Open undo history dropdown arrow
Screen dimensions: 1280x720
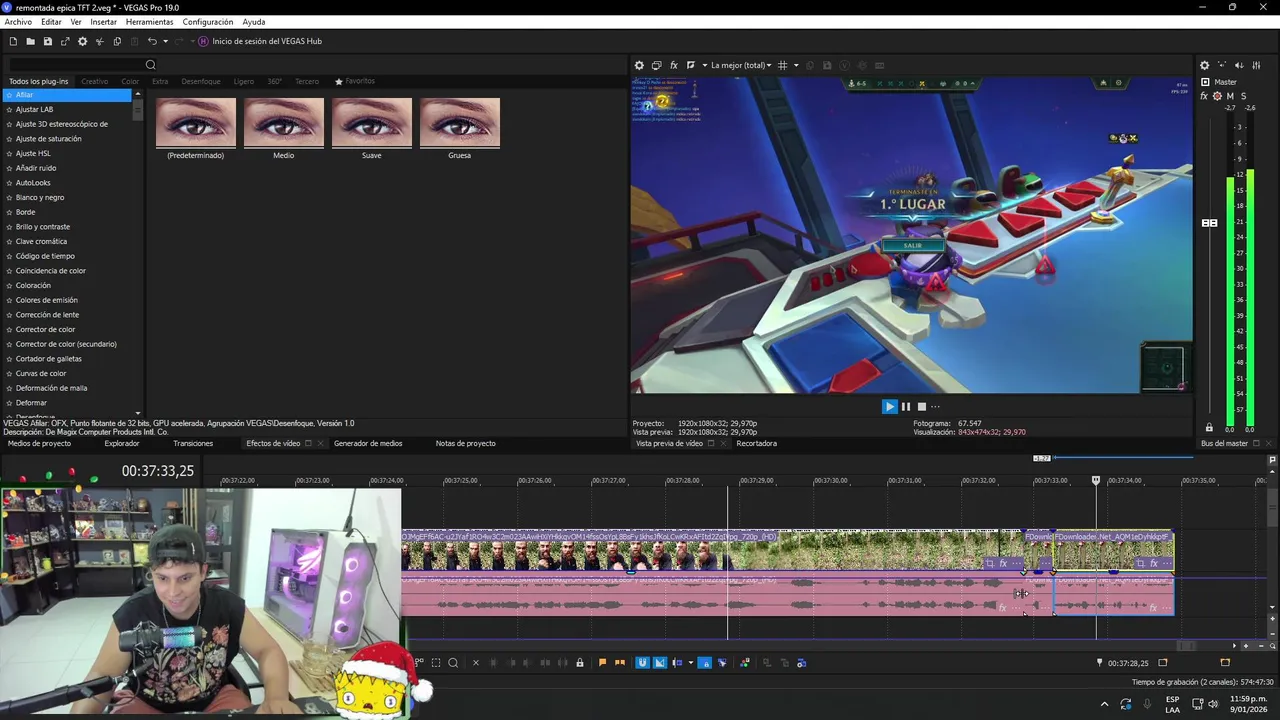(x=165, y=41)
